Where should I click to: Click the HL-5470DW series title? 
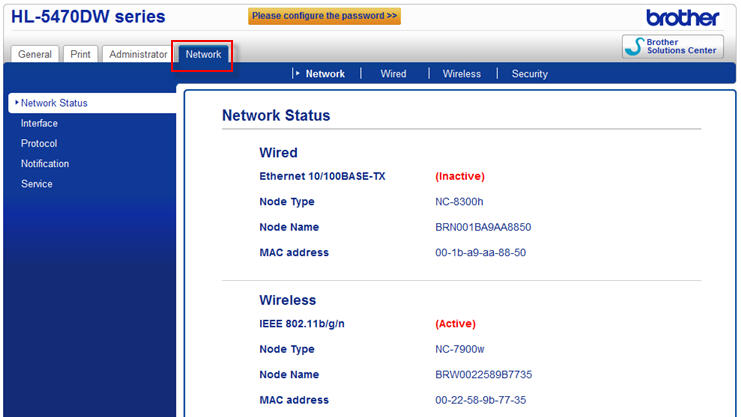click(x=88, y=17)
